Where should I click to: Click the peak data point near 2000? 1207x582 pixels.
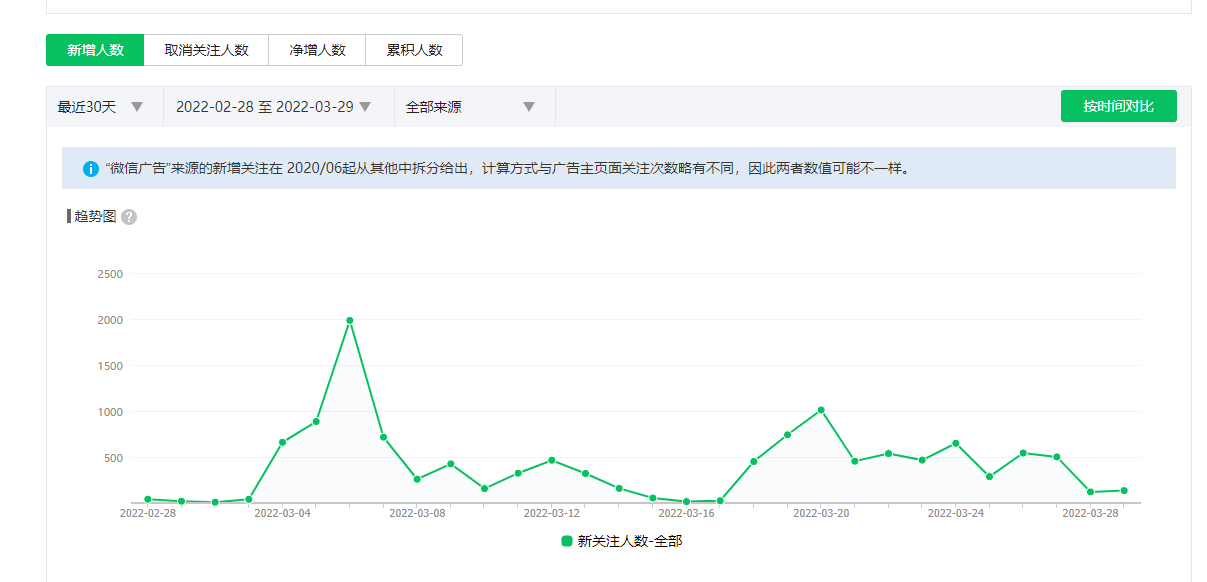[x=349, y=320]
